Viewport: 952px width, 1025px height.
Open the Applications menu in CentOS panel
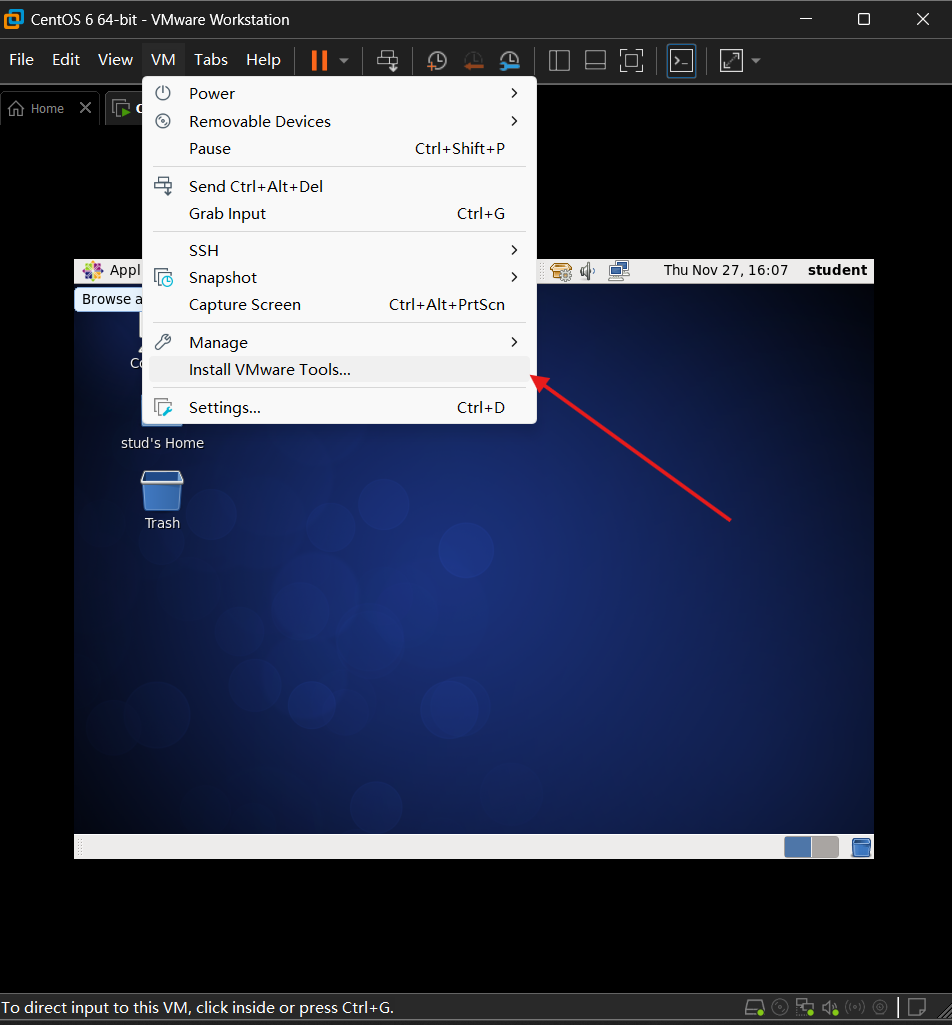tap(112, 270)
